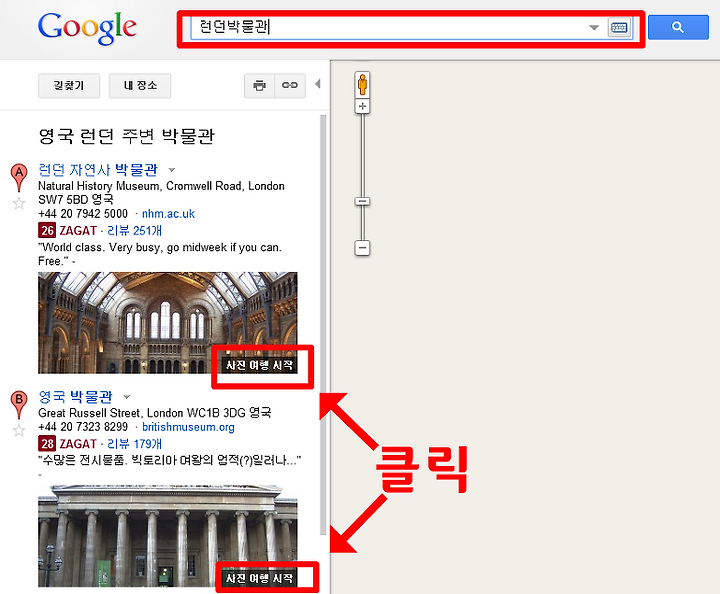Open the 내 장소 my places button
Screen dimensions: 720x594
140,85
